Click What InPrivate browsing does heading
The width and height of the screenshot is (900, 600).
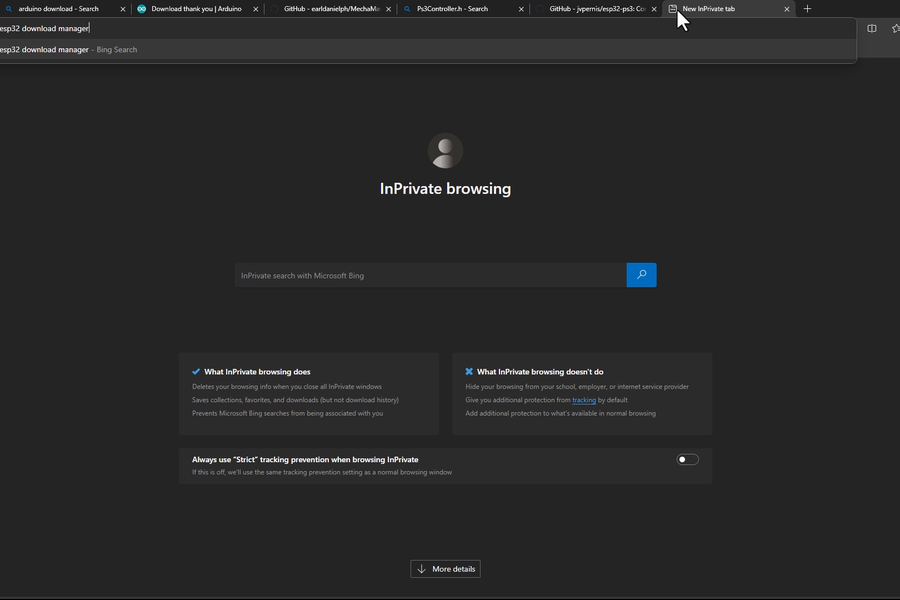257,371
